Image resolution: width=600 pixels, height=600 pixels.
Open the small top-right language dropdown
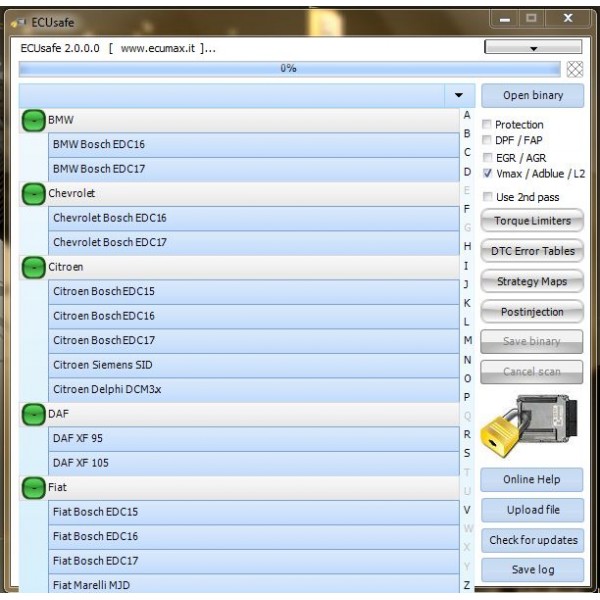click(533, 47)
